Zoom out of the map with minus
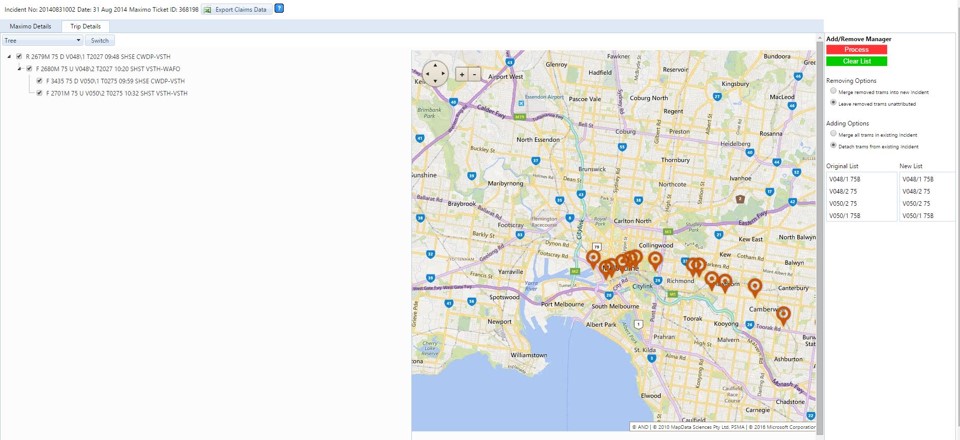This screenshot has width=960, height=440. (474, 74)
